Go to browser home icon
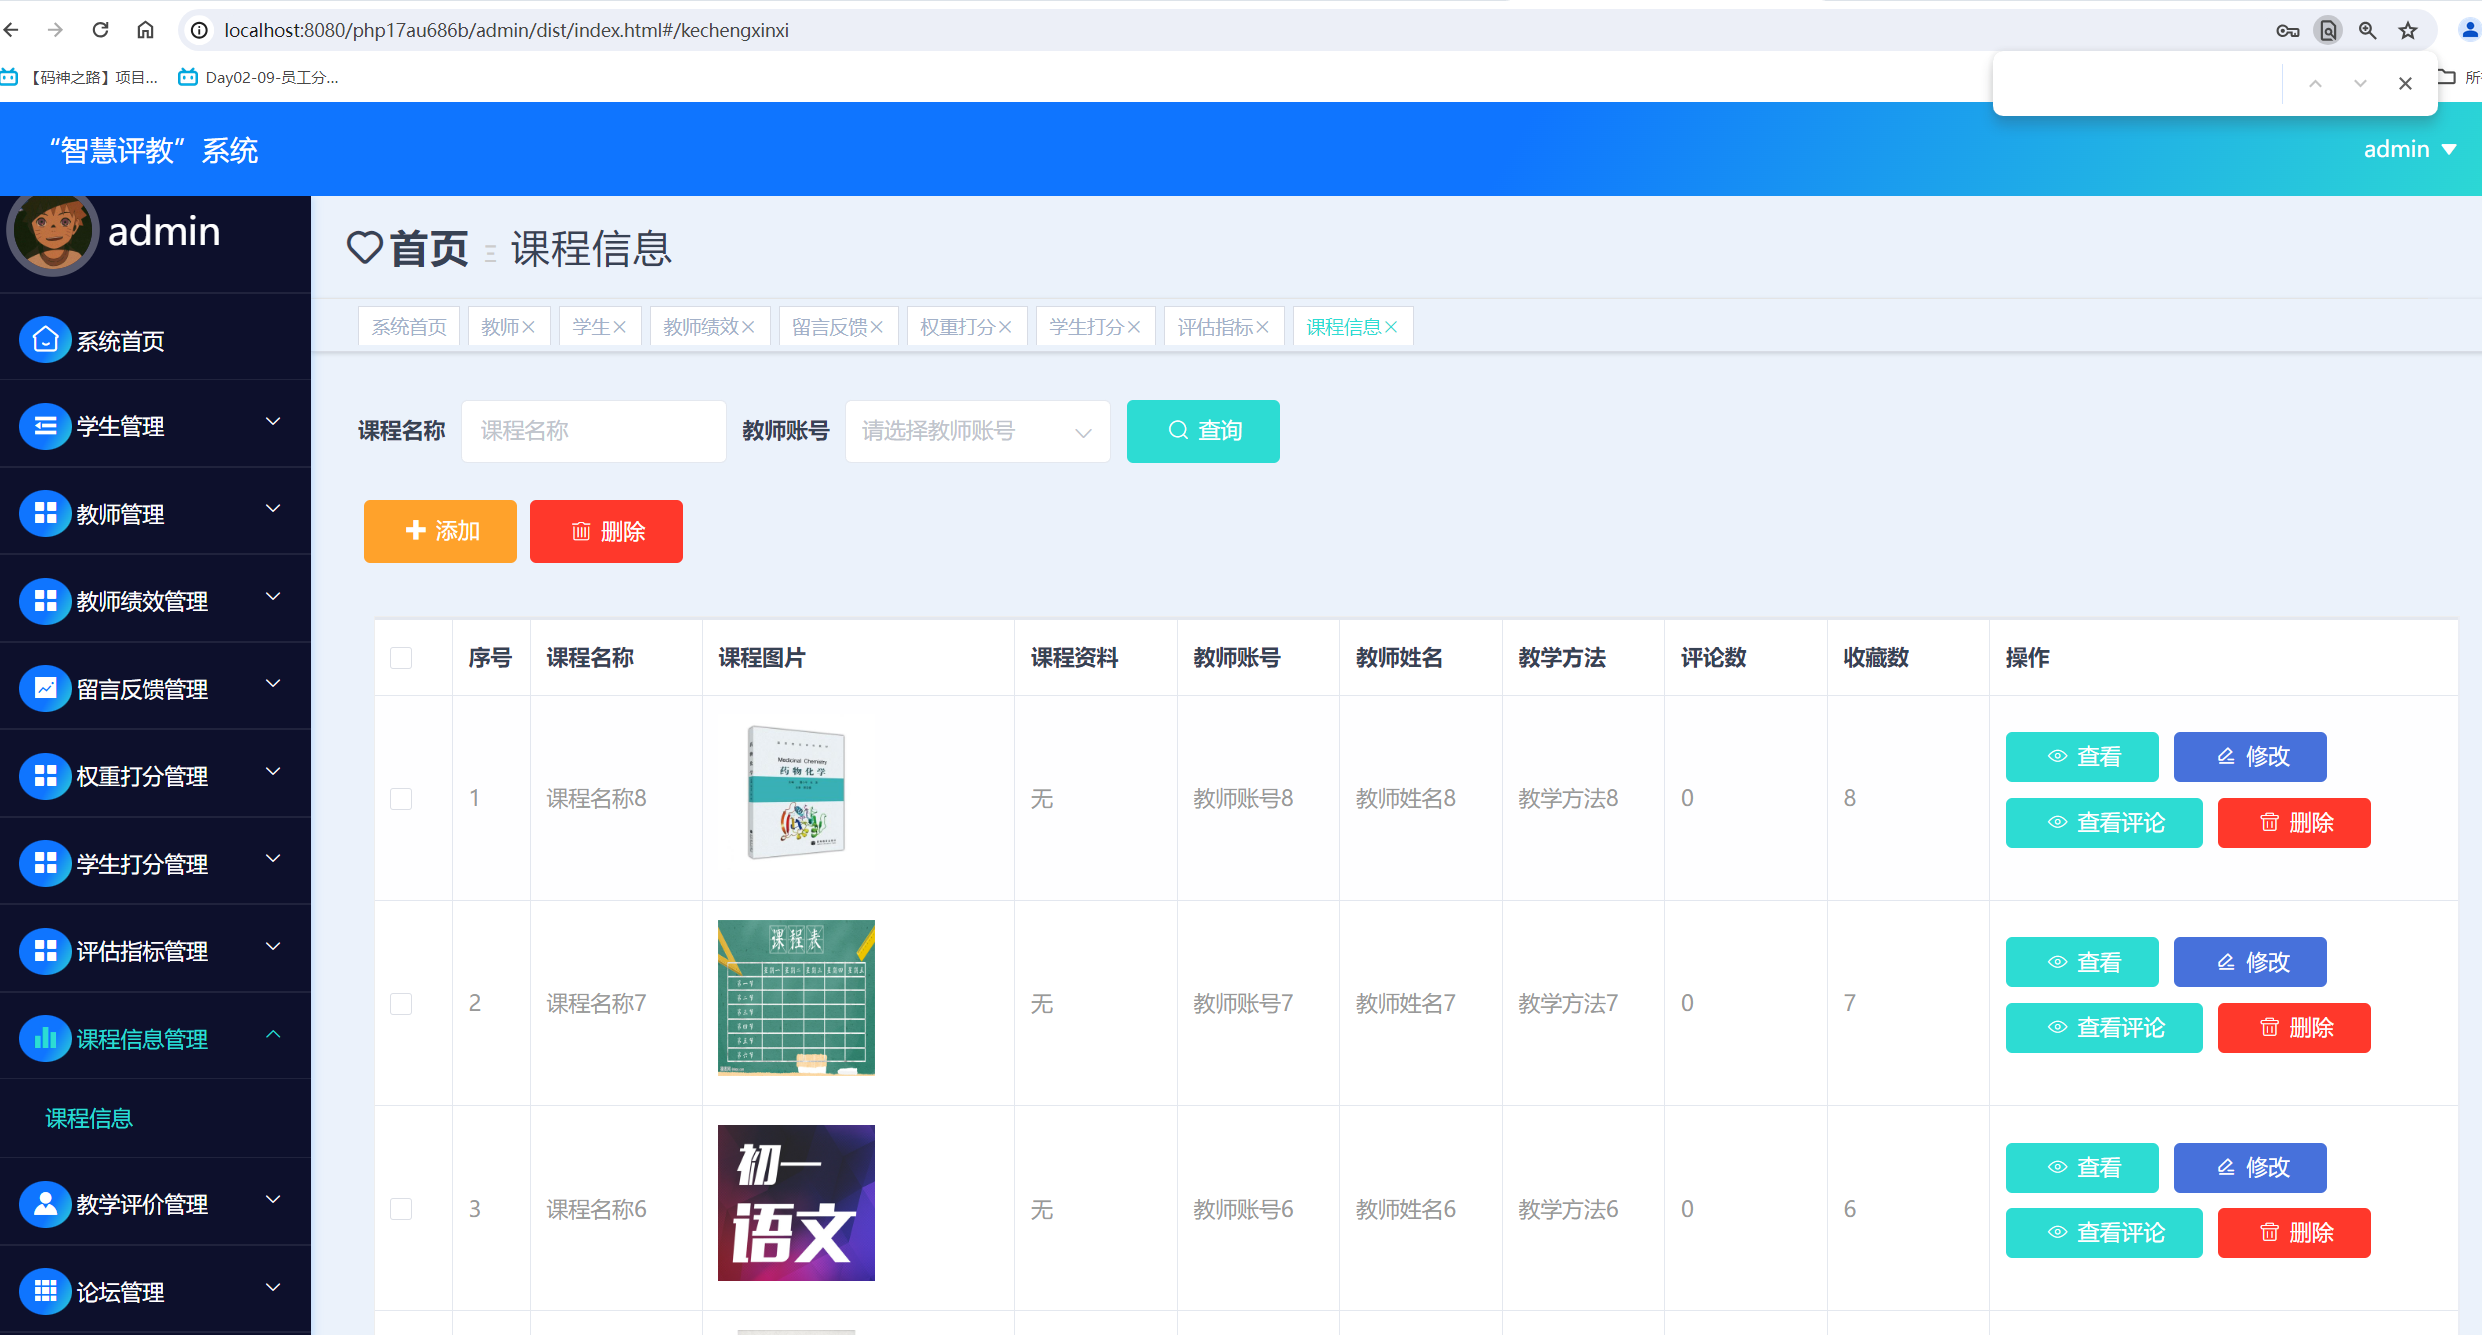This screenshot has width=2482, height=1335. pyautogui.click(x=145, y=30)
